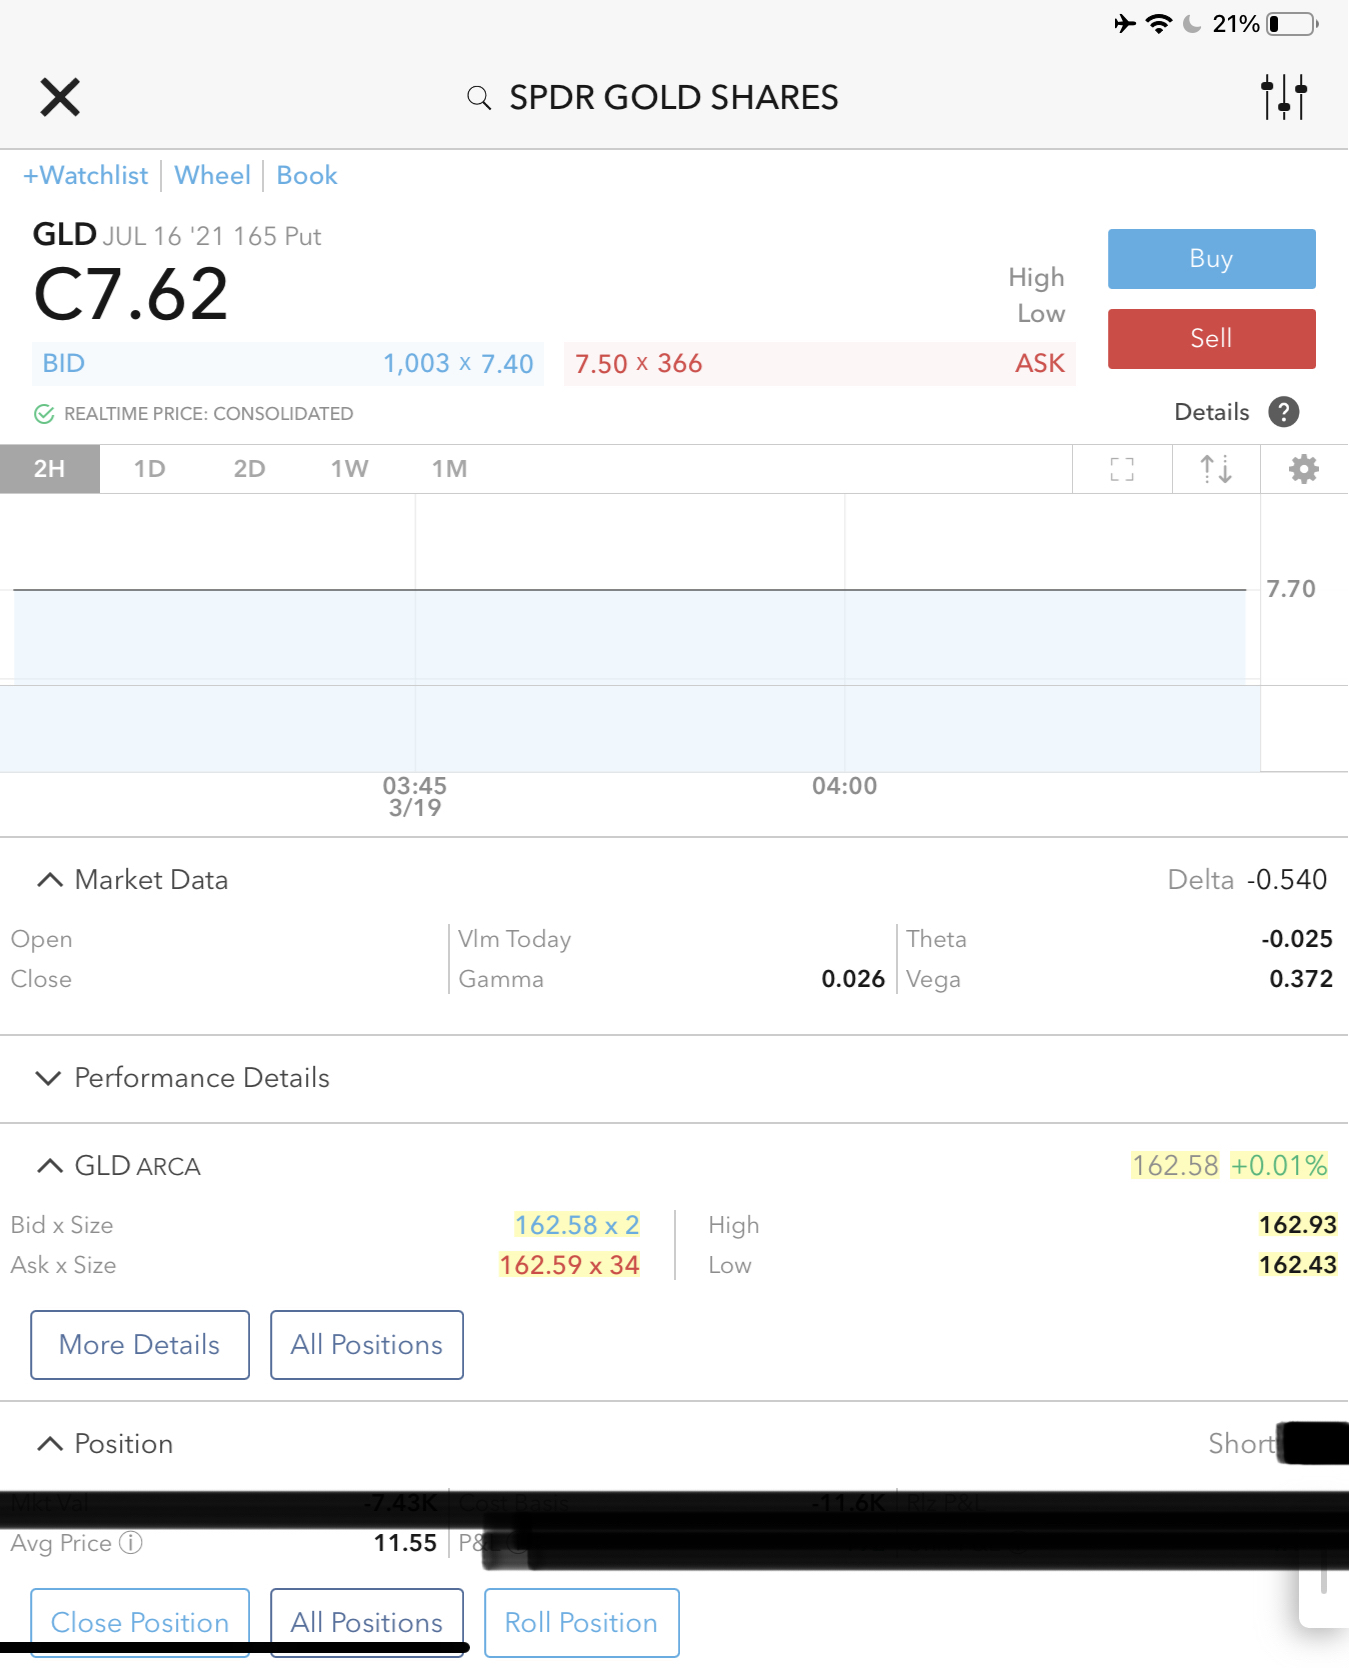
Task: Open the sliders settings icon
Action: point(1283,97)
